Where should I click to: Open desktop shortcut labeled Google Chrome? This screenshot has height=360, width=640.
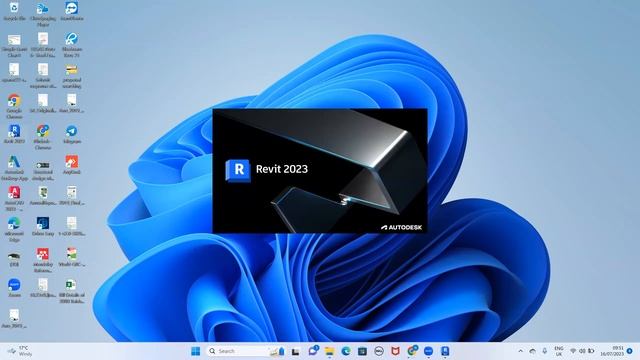(x=14, y=106)
